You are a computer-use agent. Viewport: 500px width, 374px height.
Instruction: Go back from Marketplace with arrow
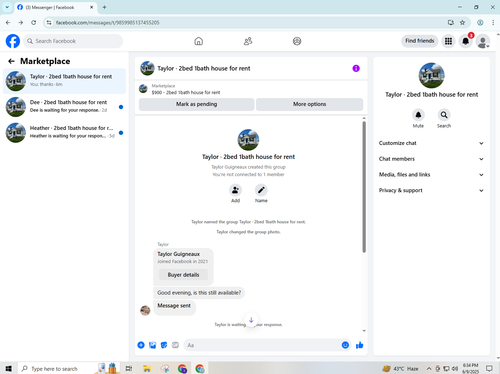click(x=11, y=61)
